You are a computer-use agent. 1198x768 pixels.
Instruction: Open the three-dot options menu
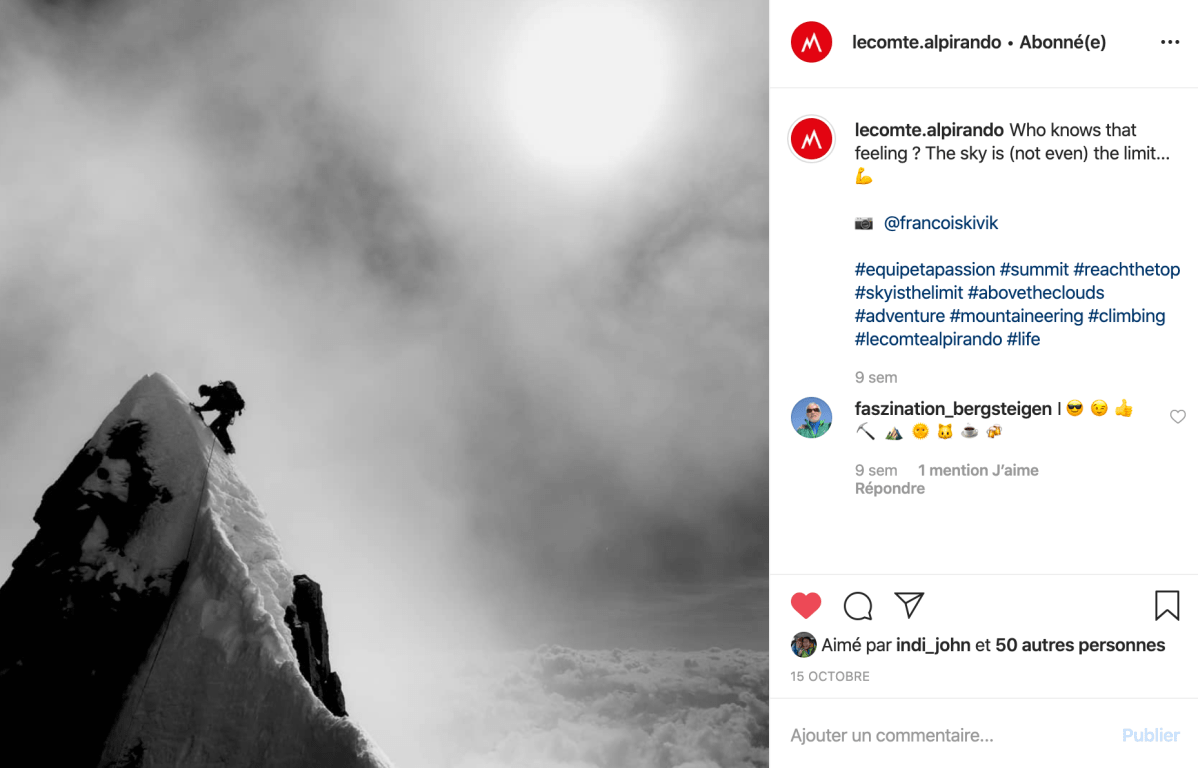(x=1170, y=42)
